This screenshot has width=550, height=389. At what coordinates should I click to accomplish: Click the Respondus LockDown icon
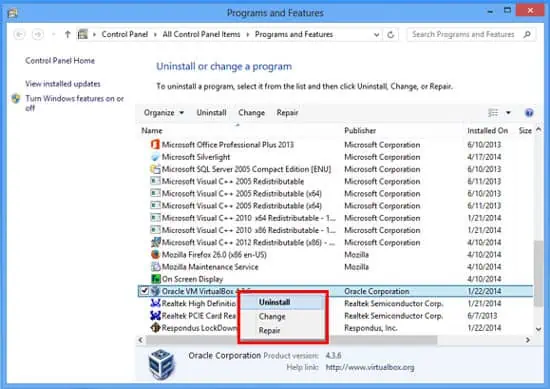pyautogui.click(x=155, y=328)
